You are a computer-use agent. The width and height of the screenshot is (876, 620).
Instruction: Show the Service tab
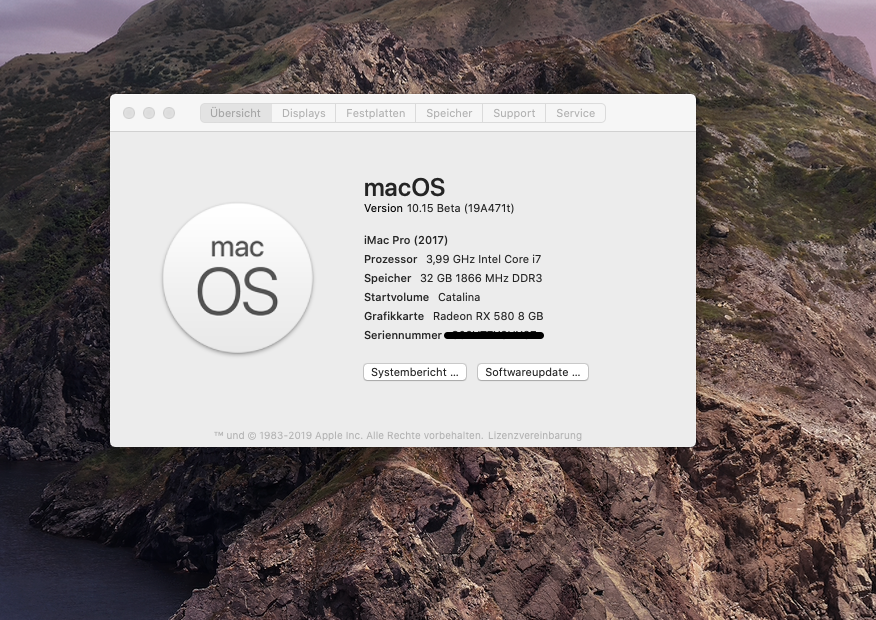[x=575, y=113]
